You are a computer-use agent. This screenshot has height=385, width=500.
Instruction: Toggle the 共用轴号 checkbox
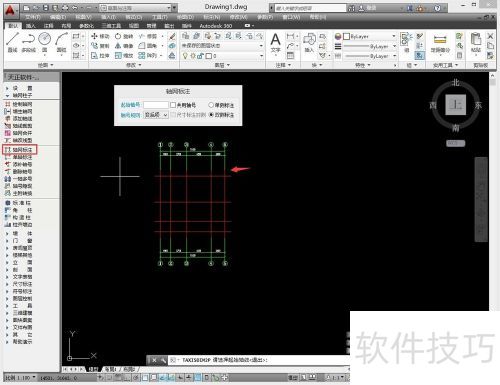tap(173, 105)
